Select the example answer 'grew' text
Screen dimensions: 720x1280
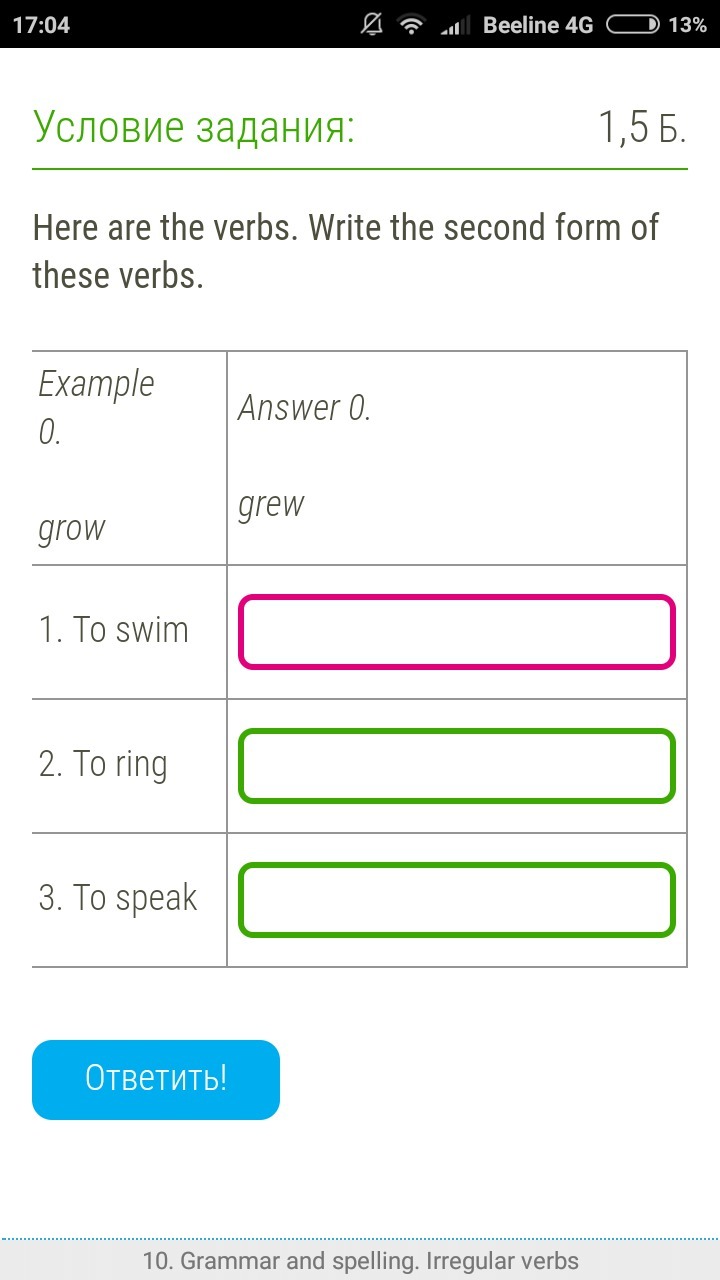[x=270, y=505]
